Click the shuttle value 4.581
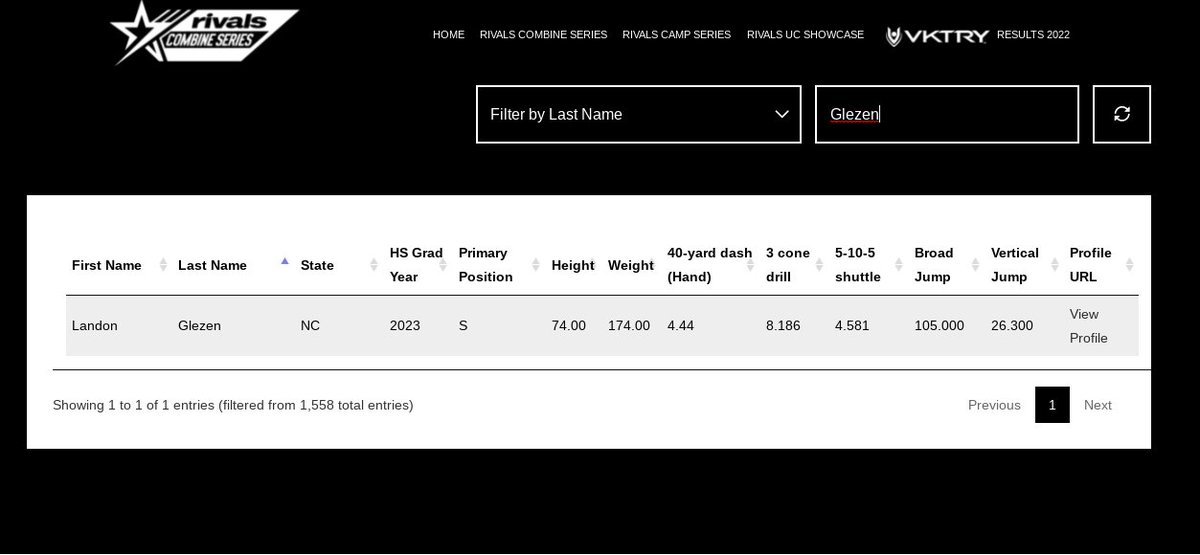1200x555 pixels. [x=852, y=326]
